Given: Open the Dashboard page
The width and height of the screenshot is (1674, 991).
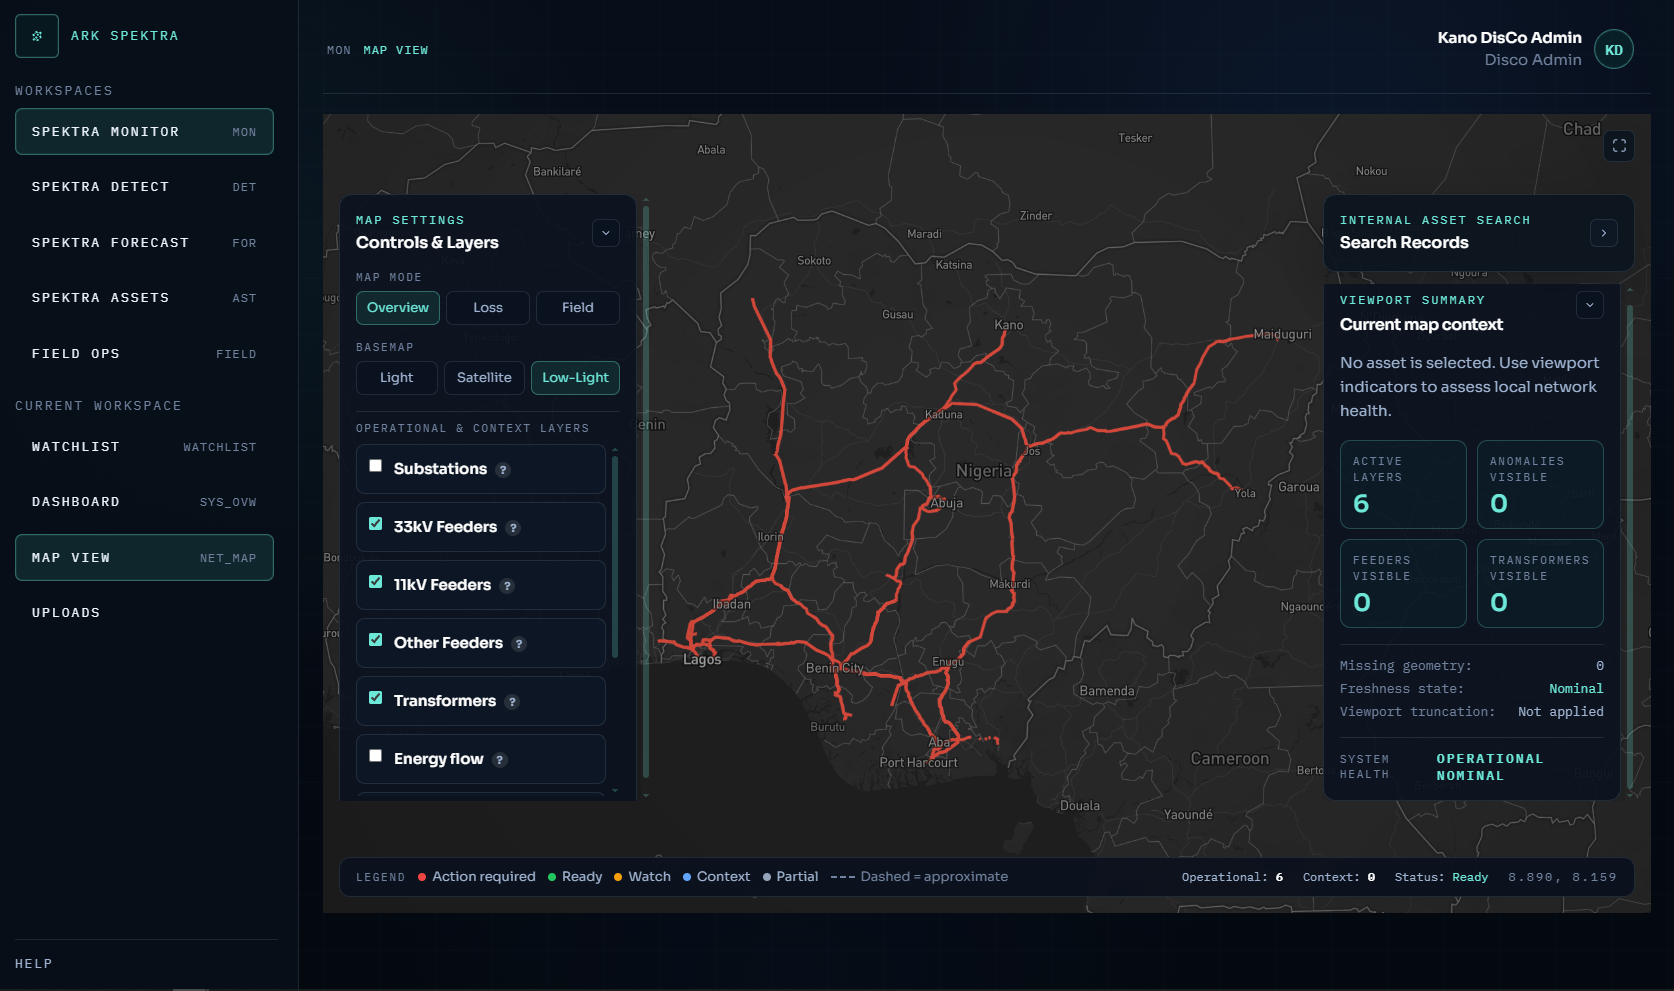Looking at the screenshot, I should (x=144, y=502).
